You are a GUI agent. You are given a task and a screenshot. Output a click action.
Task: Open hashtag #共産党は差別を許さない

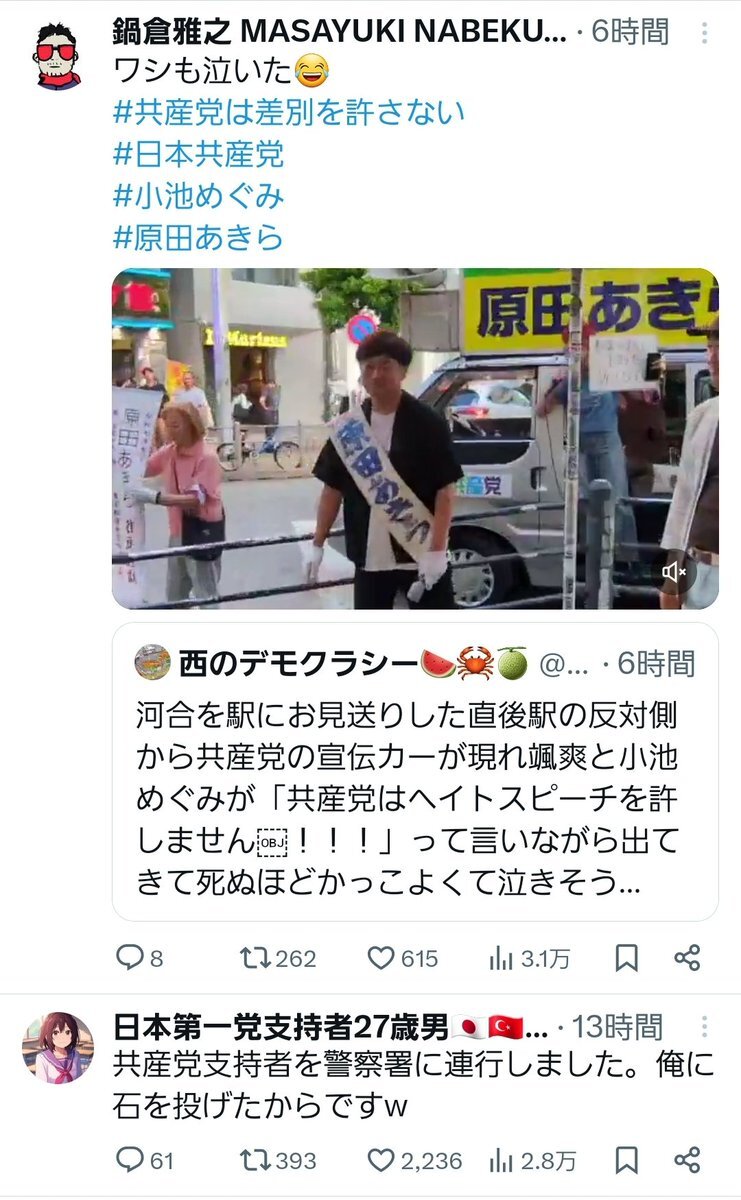[x=288, y=111]
